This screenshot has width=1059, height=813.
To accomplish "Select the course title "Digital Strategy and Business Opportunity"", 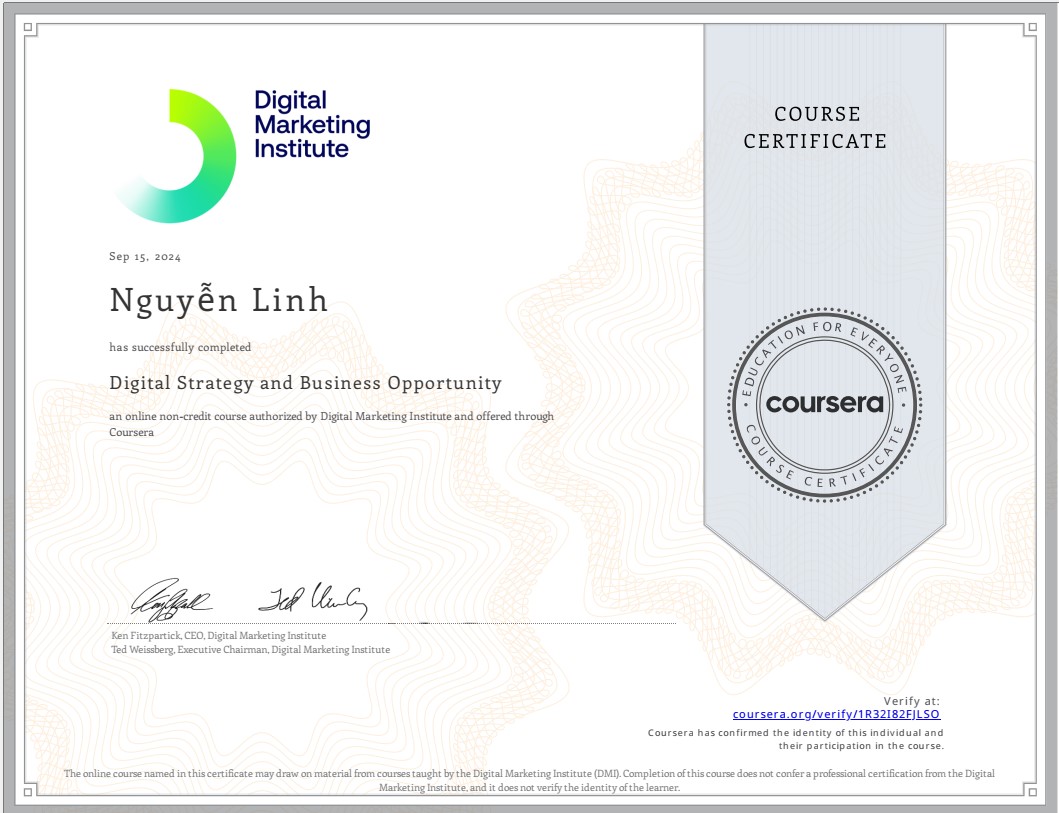I will (x=305, y=383).
